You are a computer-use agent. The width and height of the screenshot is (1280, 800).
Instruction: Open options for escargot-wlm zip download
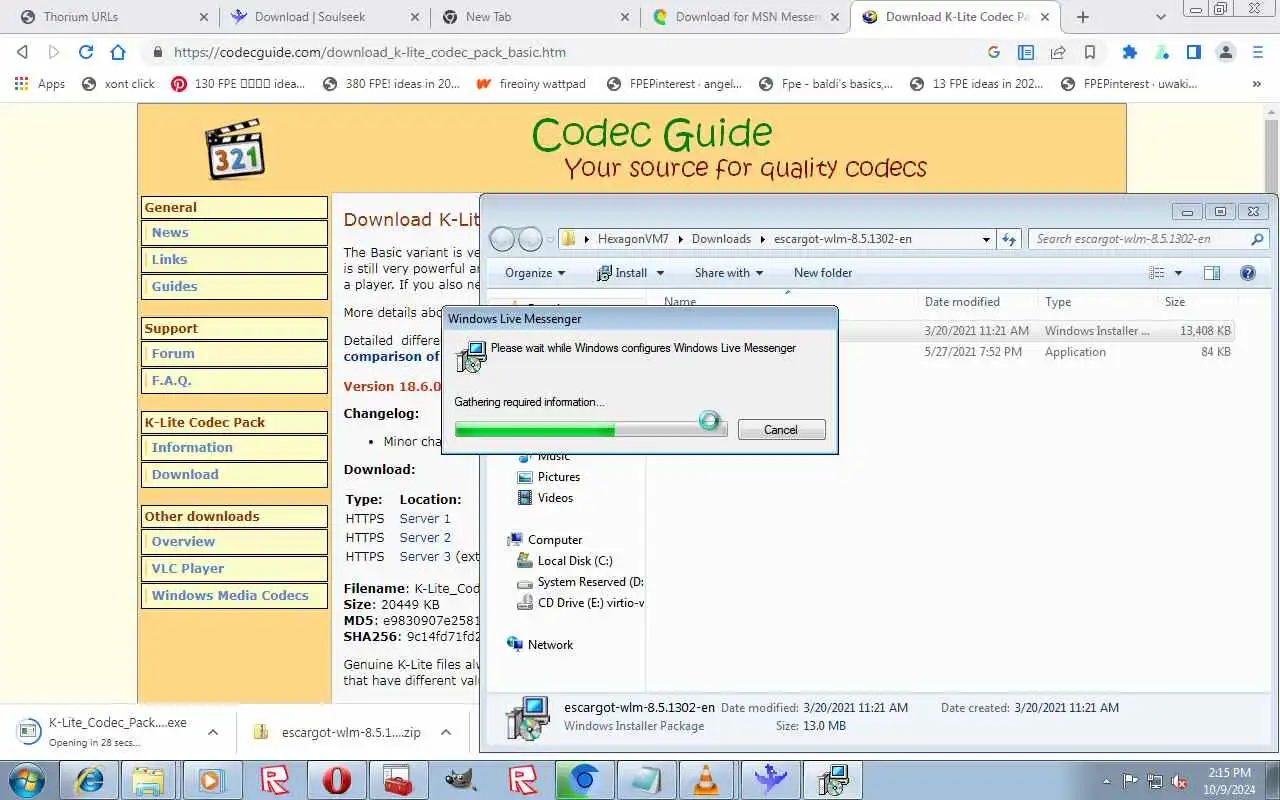coord(446,732)
